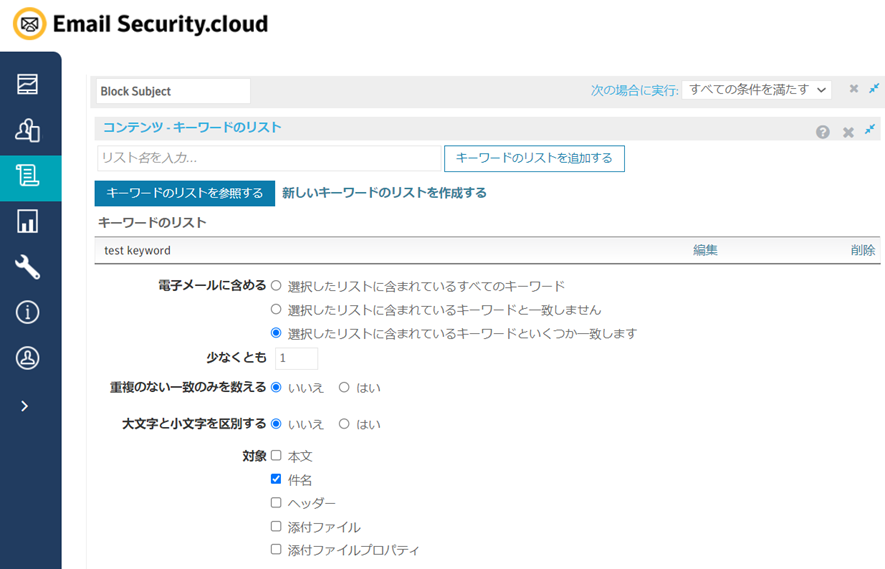Check the 本文 checkbox
Viewport: 885px width, 569px height.
coord(276,455)
